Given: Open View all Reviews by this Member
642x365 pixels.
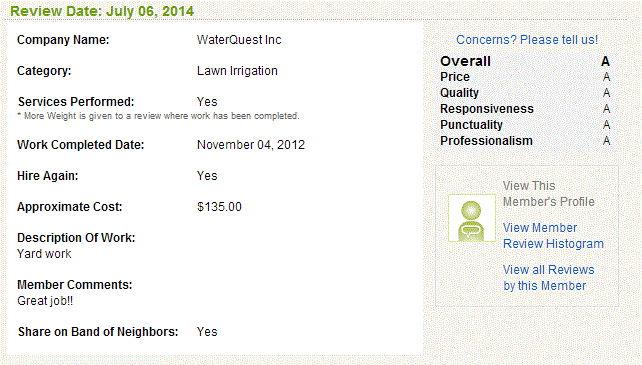Looking at the screenshot, I should 549,278.
